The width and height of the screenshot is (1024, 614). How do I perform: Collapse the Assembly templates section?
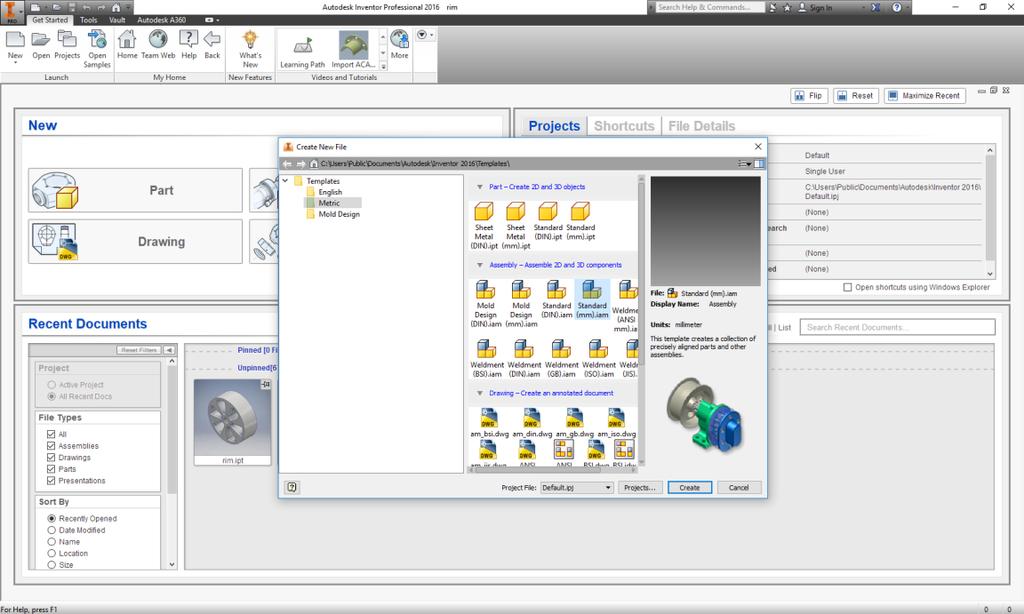coord(480,265)
